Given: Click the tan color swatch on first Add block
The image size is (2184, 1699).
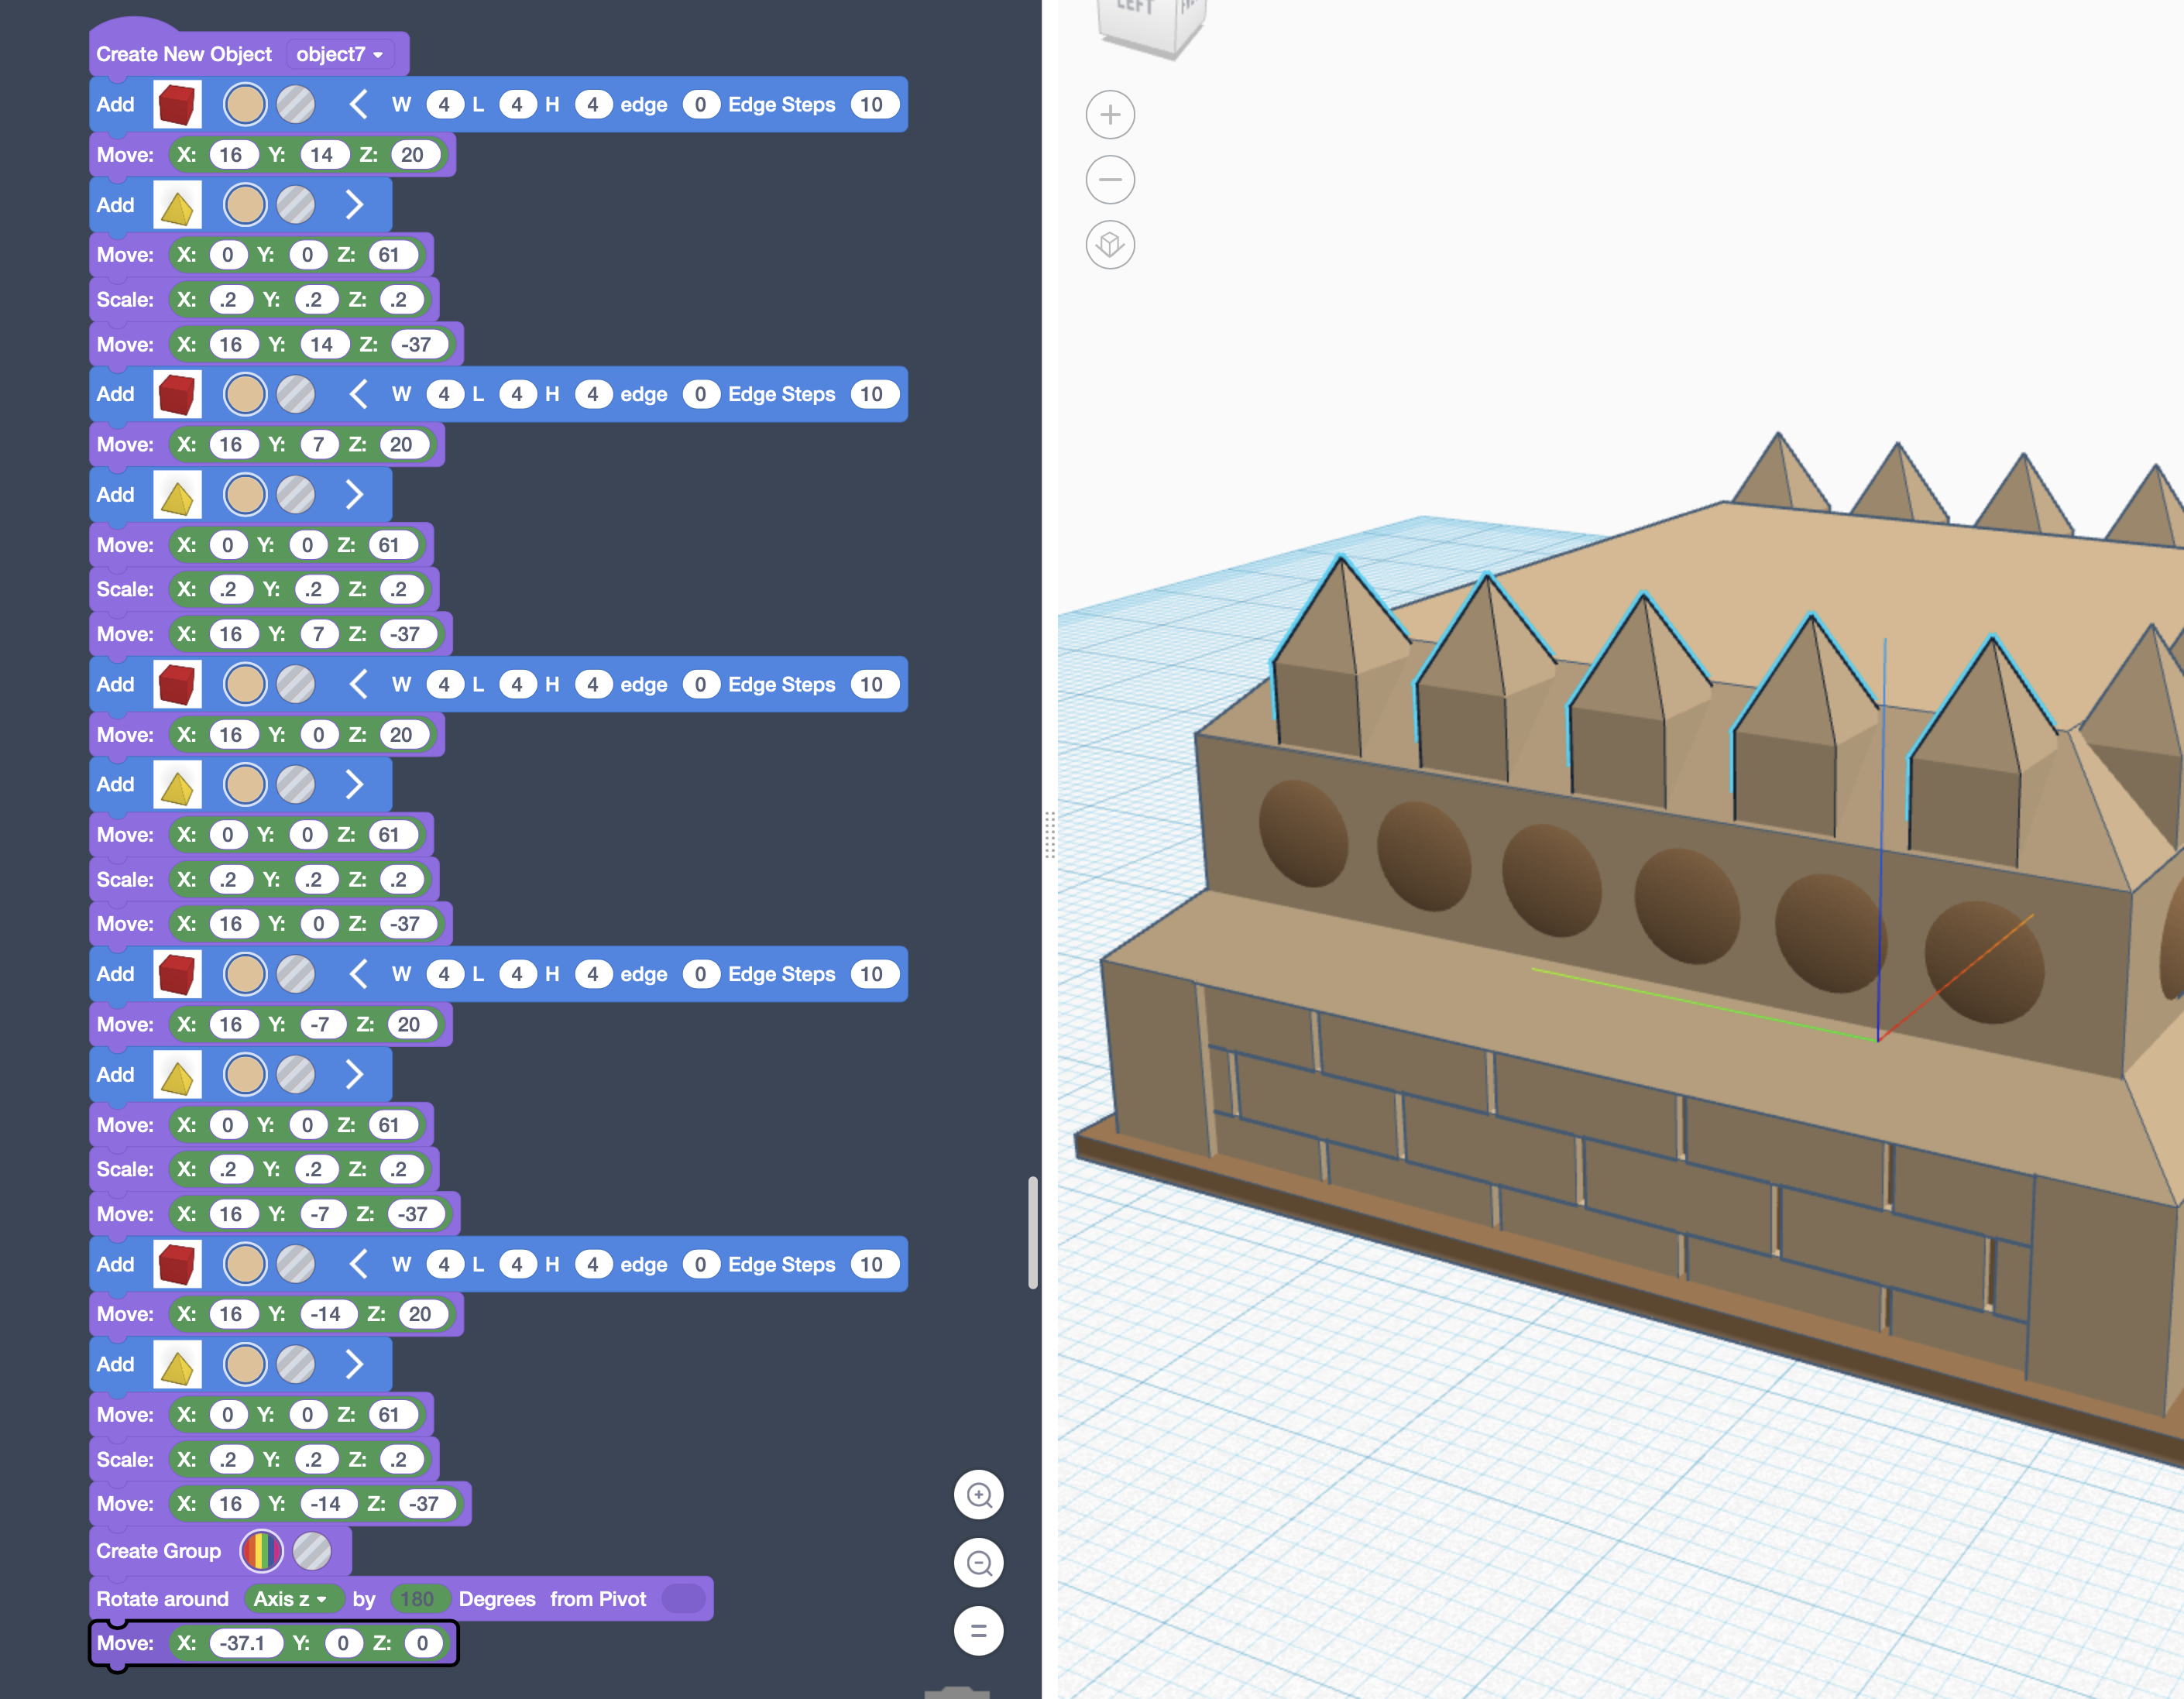Looking at the screenshot, I should tap(245, 105).
